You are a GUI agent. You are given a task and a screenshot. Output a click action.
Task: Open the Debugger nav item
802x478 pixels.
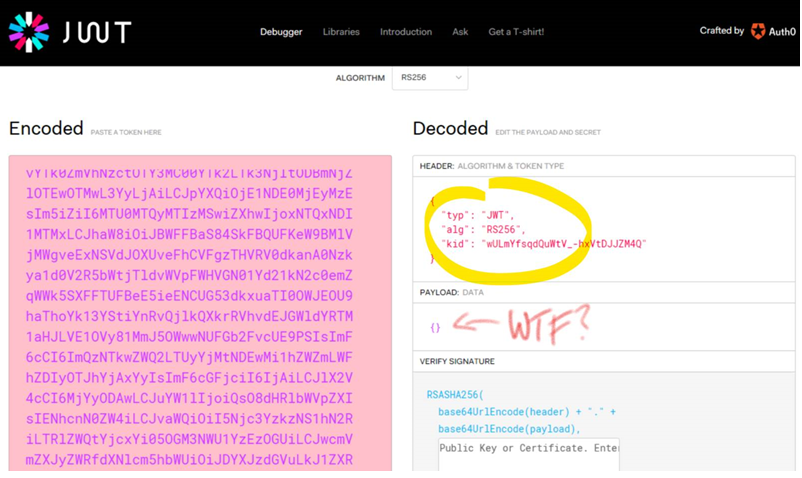click(281, 32)
